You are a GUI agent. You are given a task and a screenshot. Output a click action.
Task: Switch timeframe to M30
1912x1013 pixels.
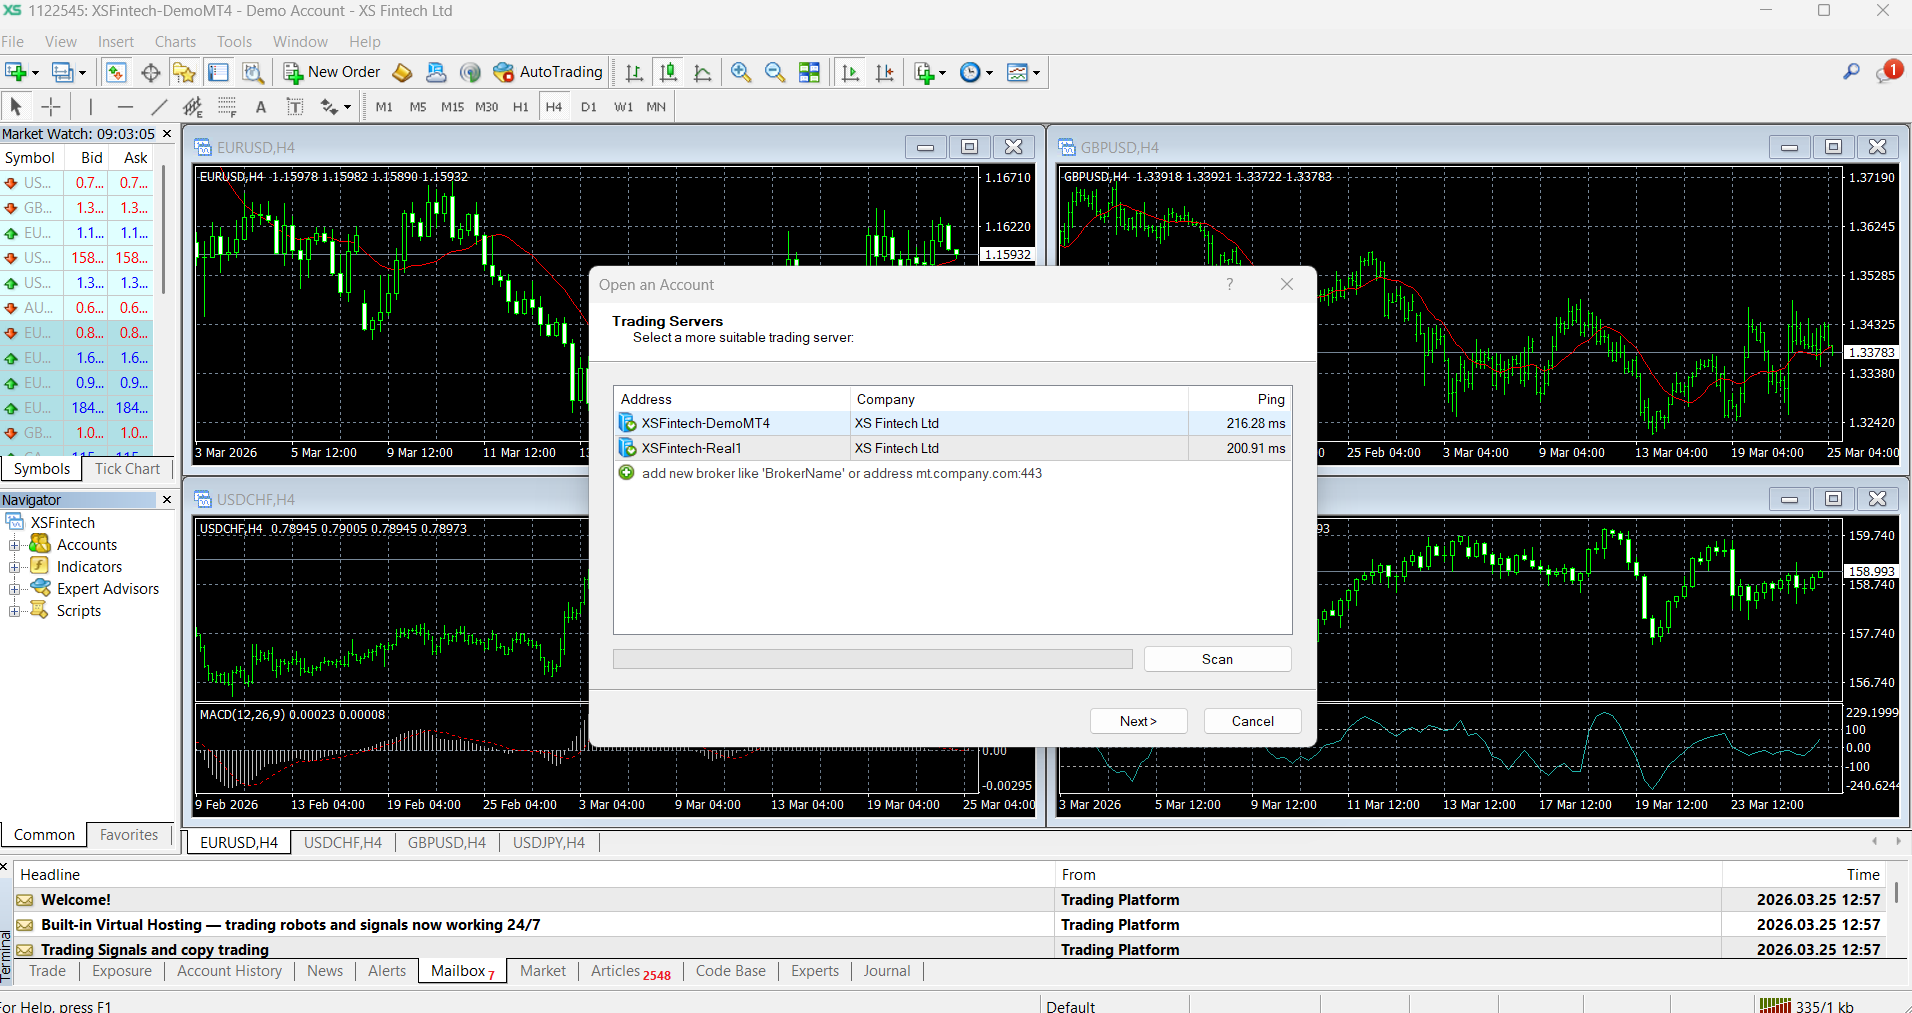click(x=487, y=107)
